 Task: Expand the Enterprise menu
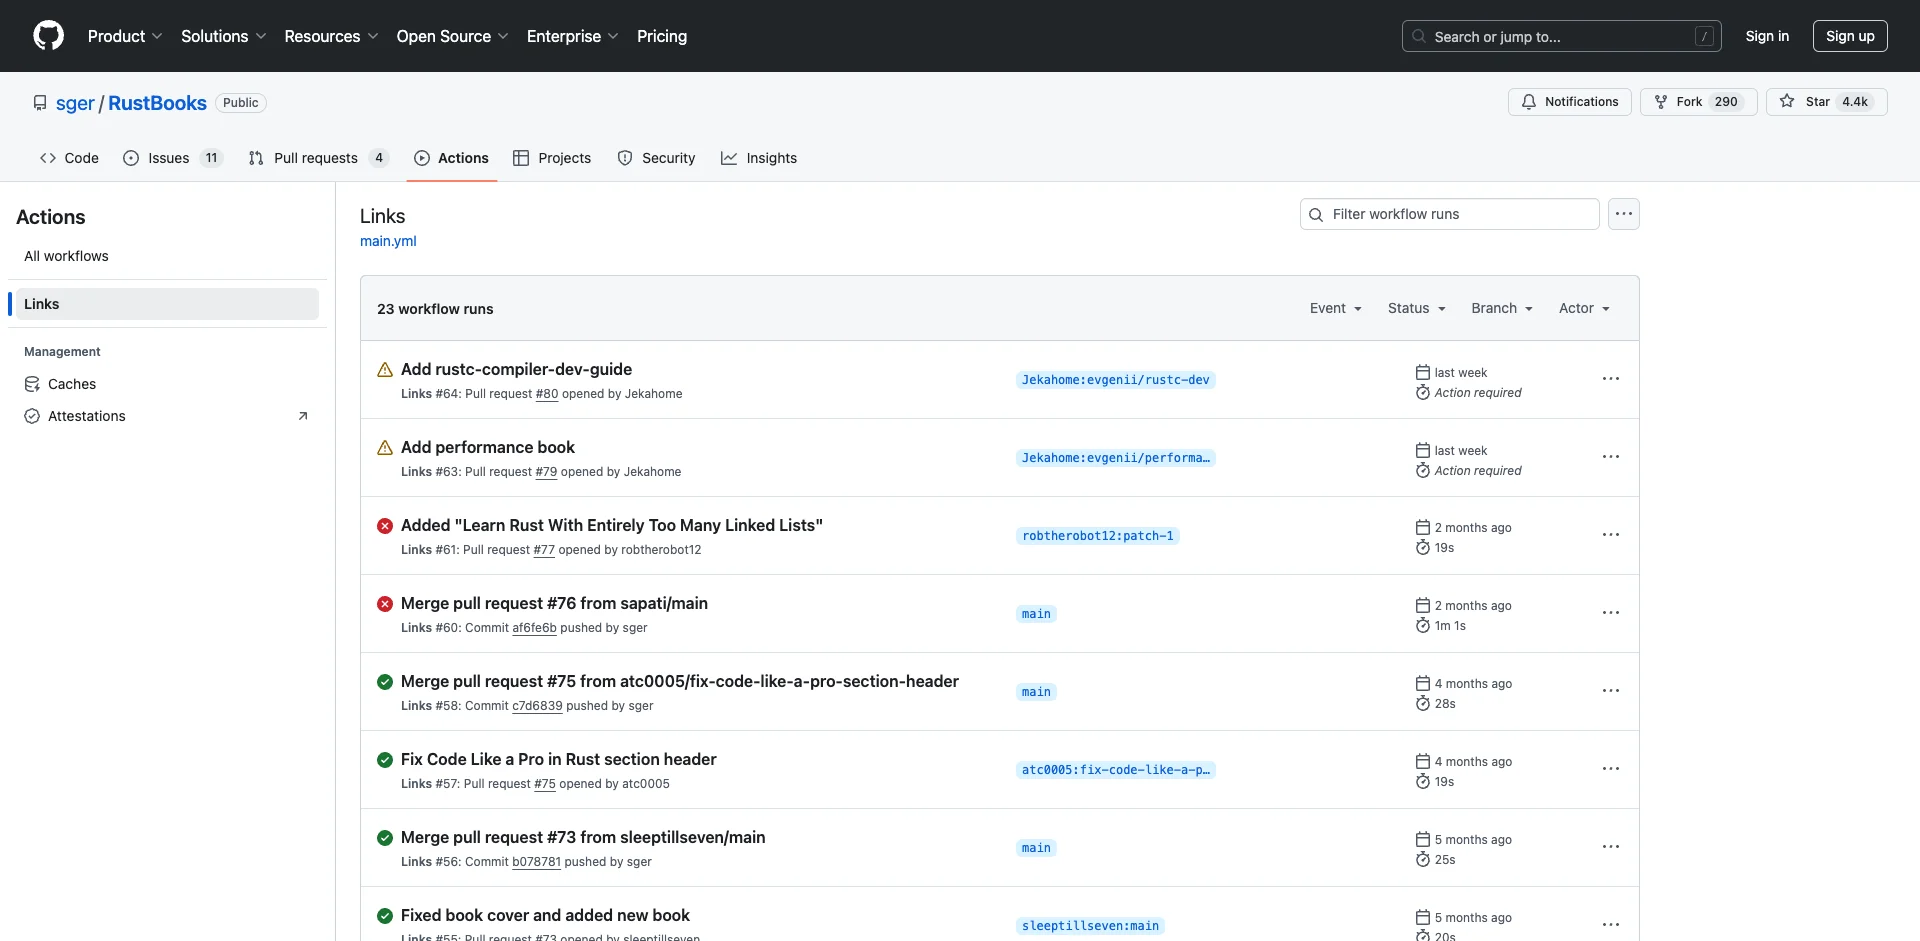tap(573, 36)
